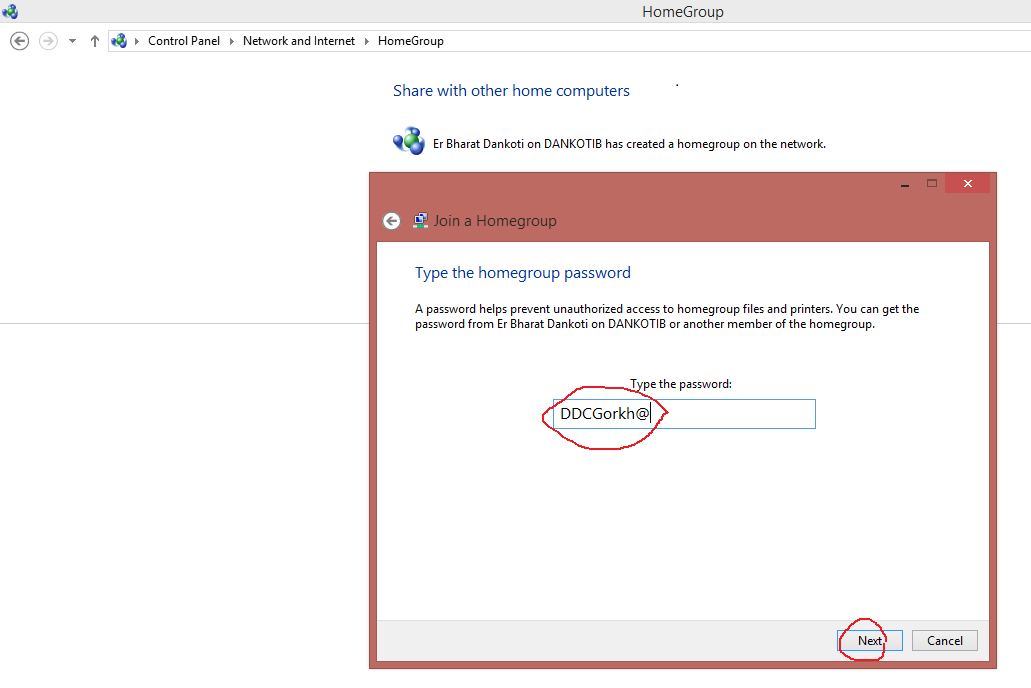Click the HomeGroup window title text

pos(683,12)
